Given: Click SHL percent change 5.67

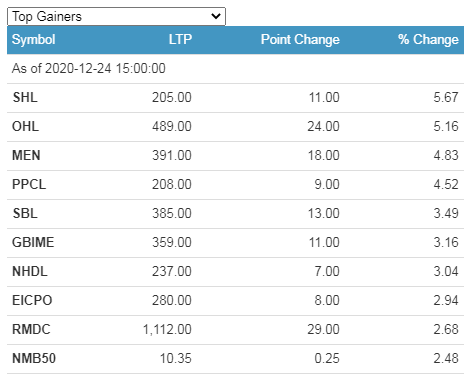Looking at the screenshot, I should coord(446,98).
